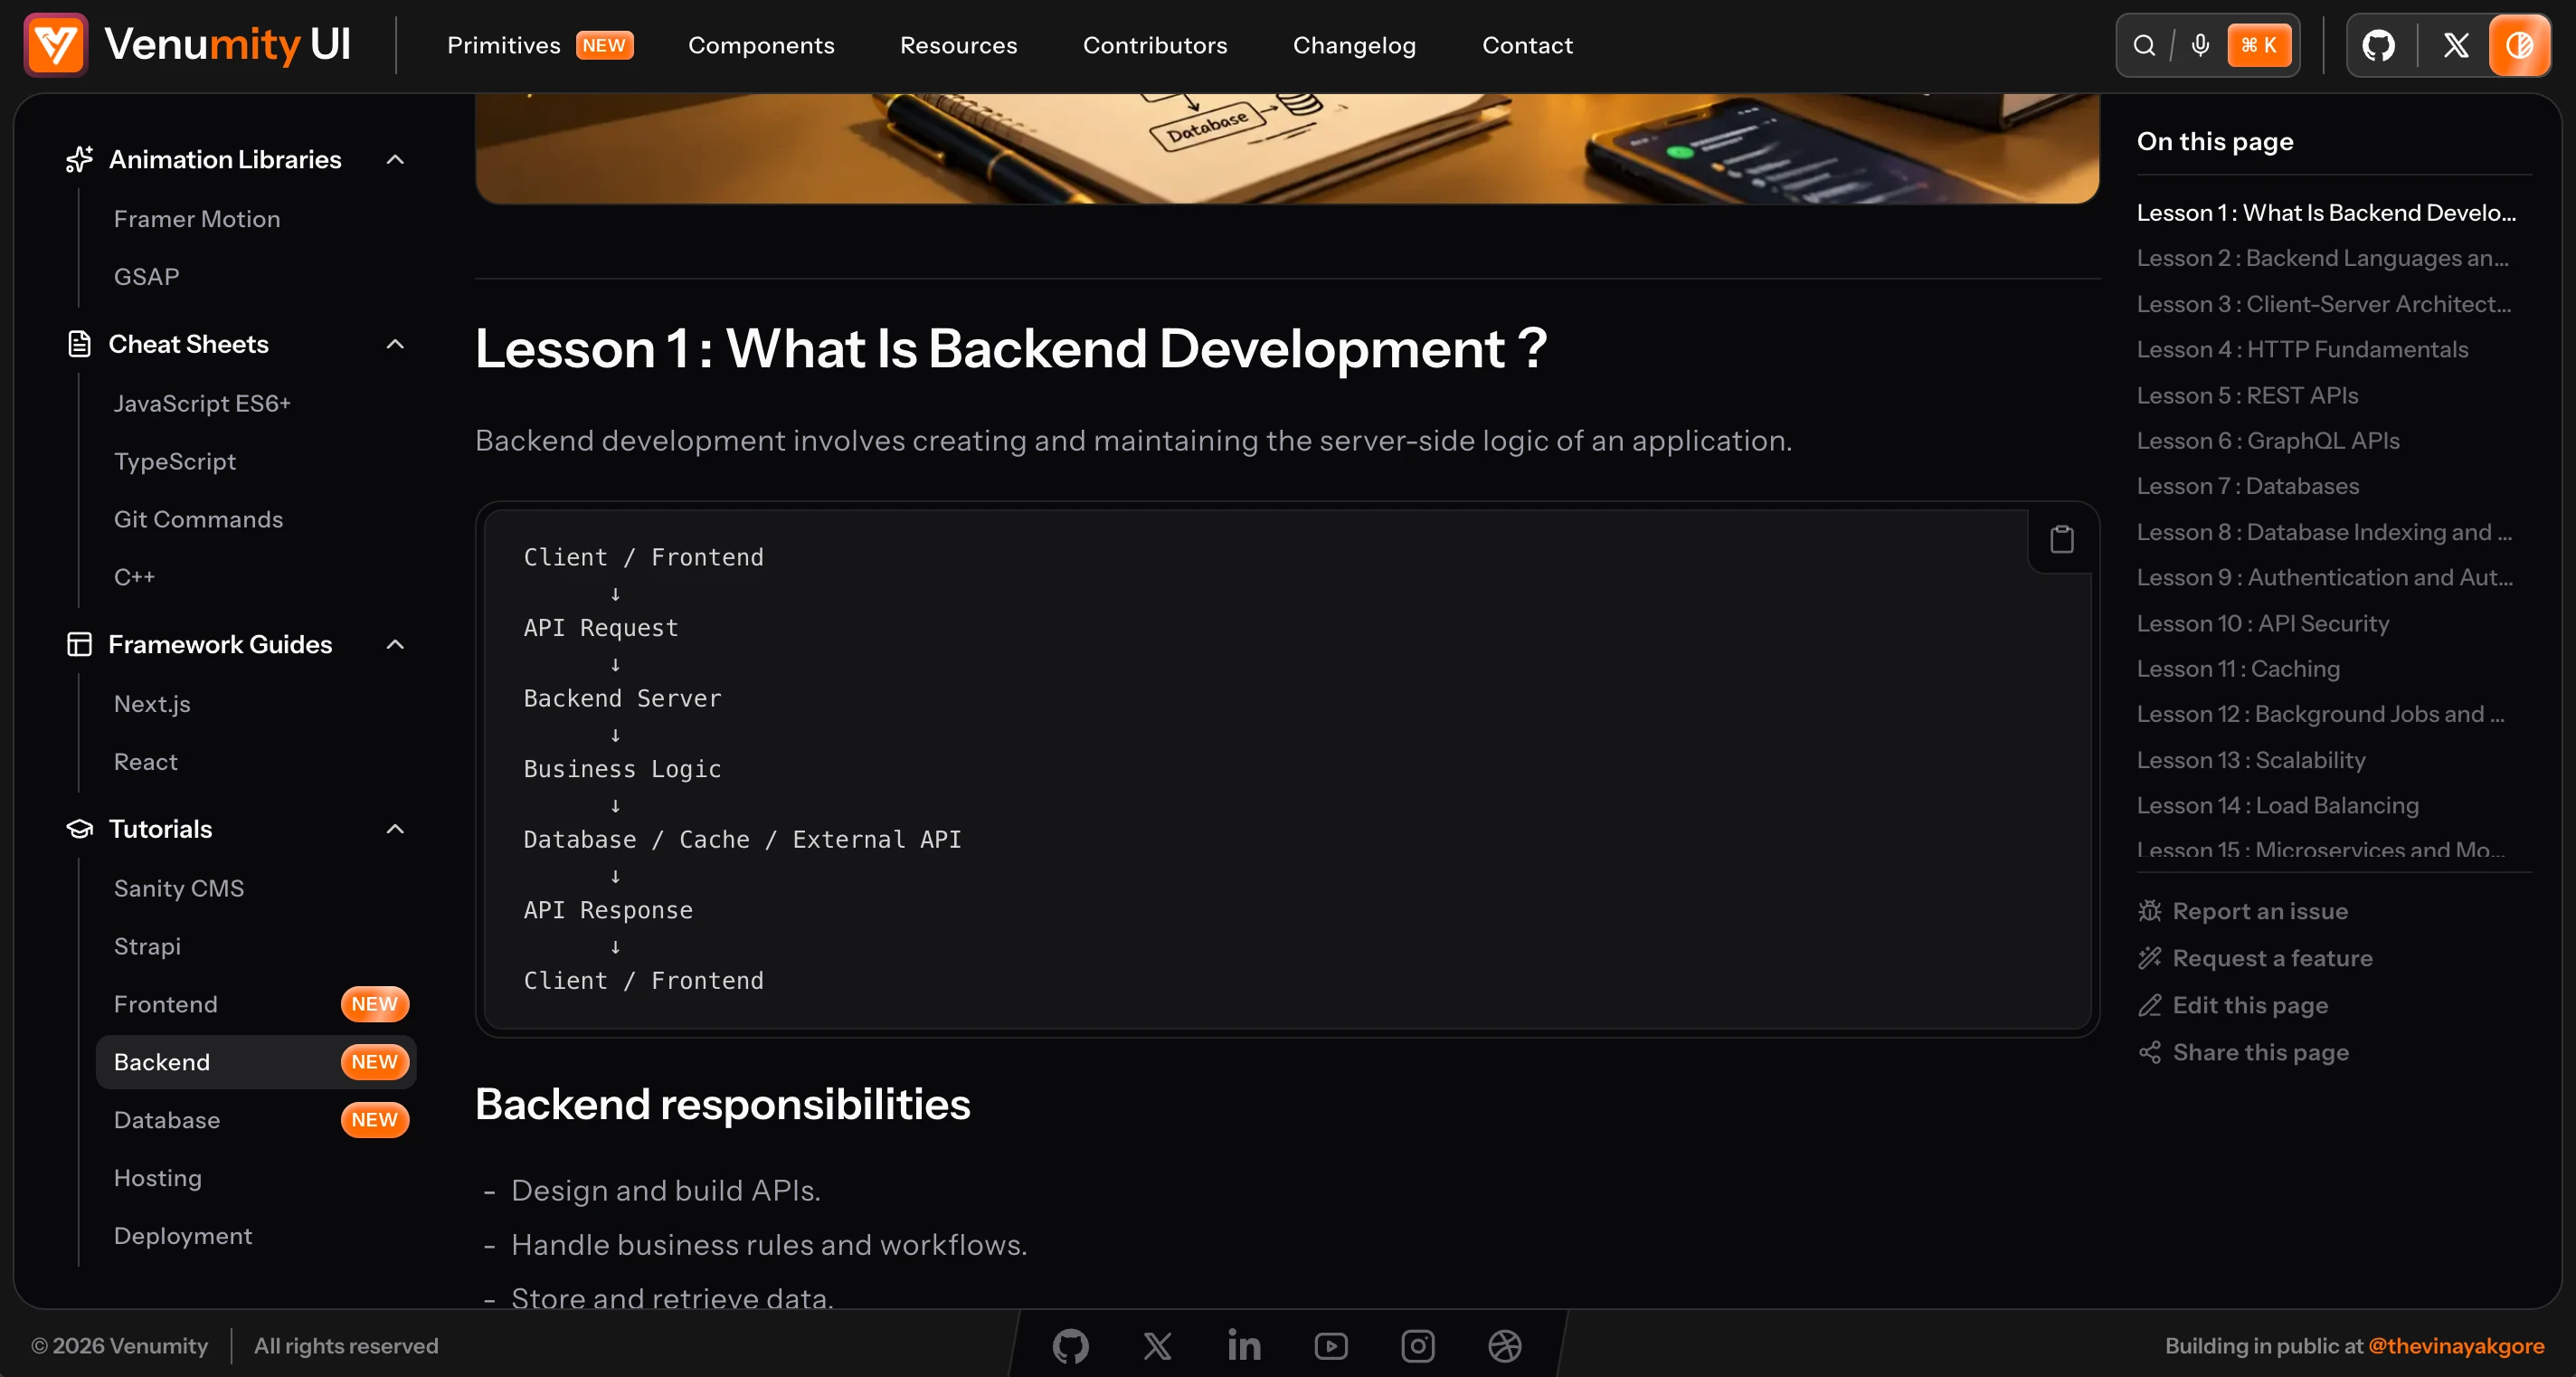This screenshot has height=1377, width=2576.
Task: Click the notebook banner image
Action: click(1287, 148)
